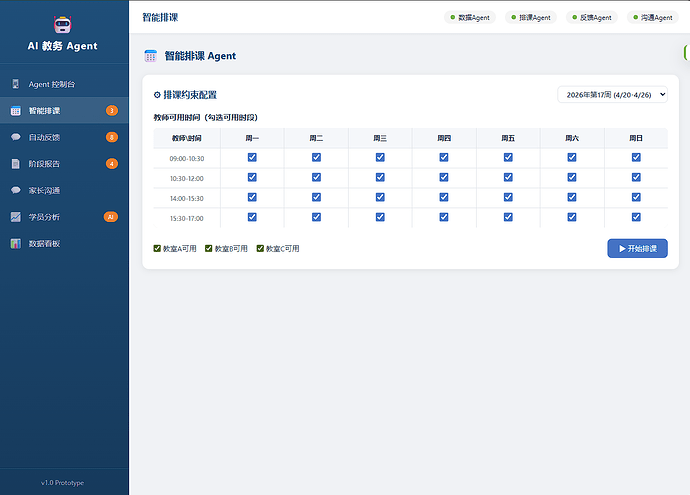Click the 智能排课 page title in header
The width and height of the screenshot is (690, 495).
click(x=160, y=17)
